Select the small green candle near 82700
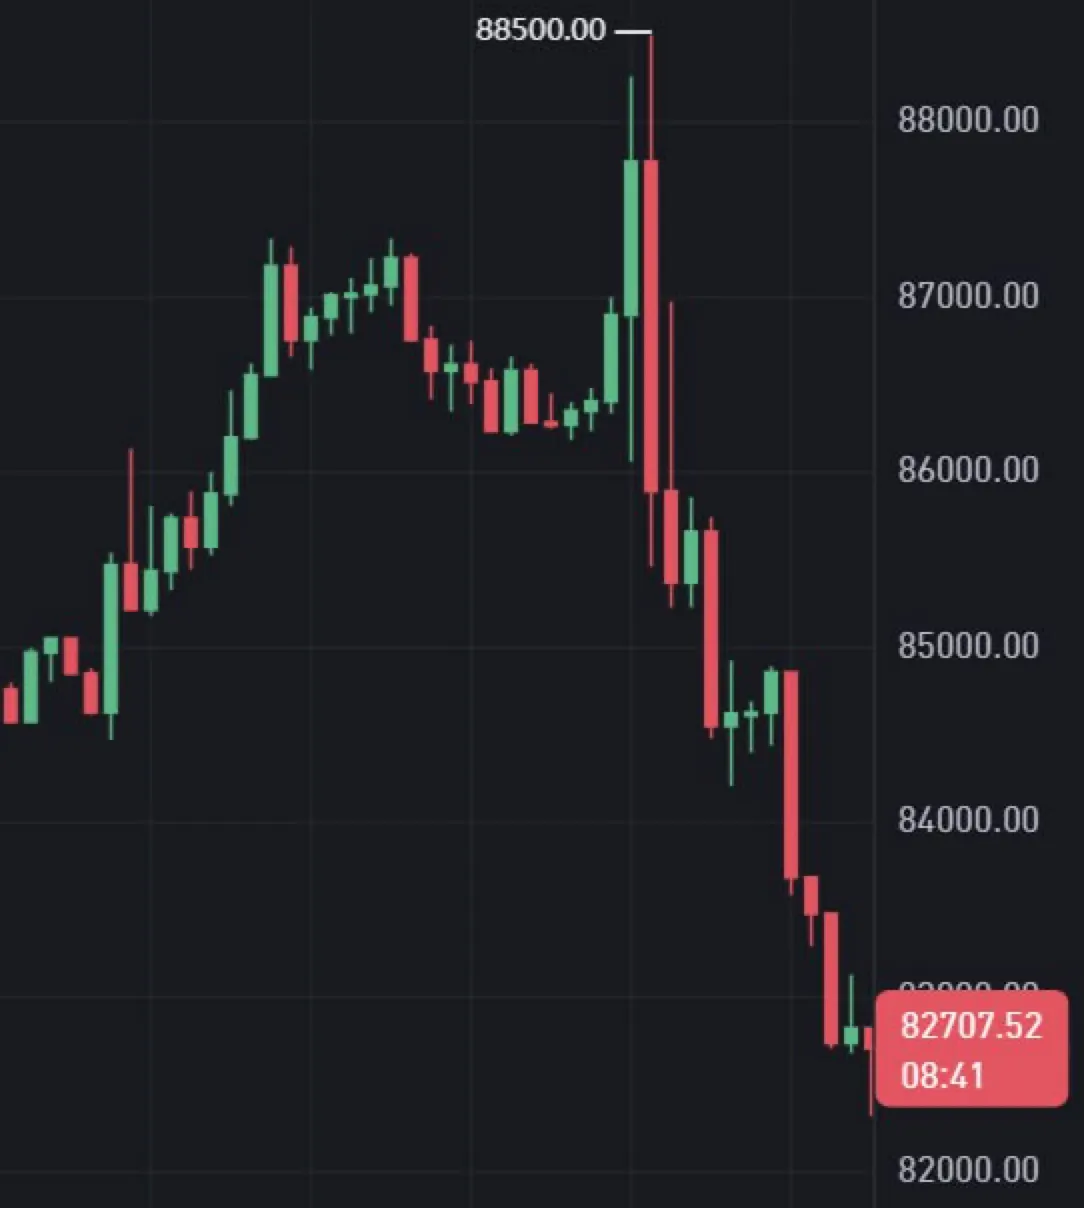This screenshot has height=1208, width=1084. 851,1035
